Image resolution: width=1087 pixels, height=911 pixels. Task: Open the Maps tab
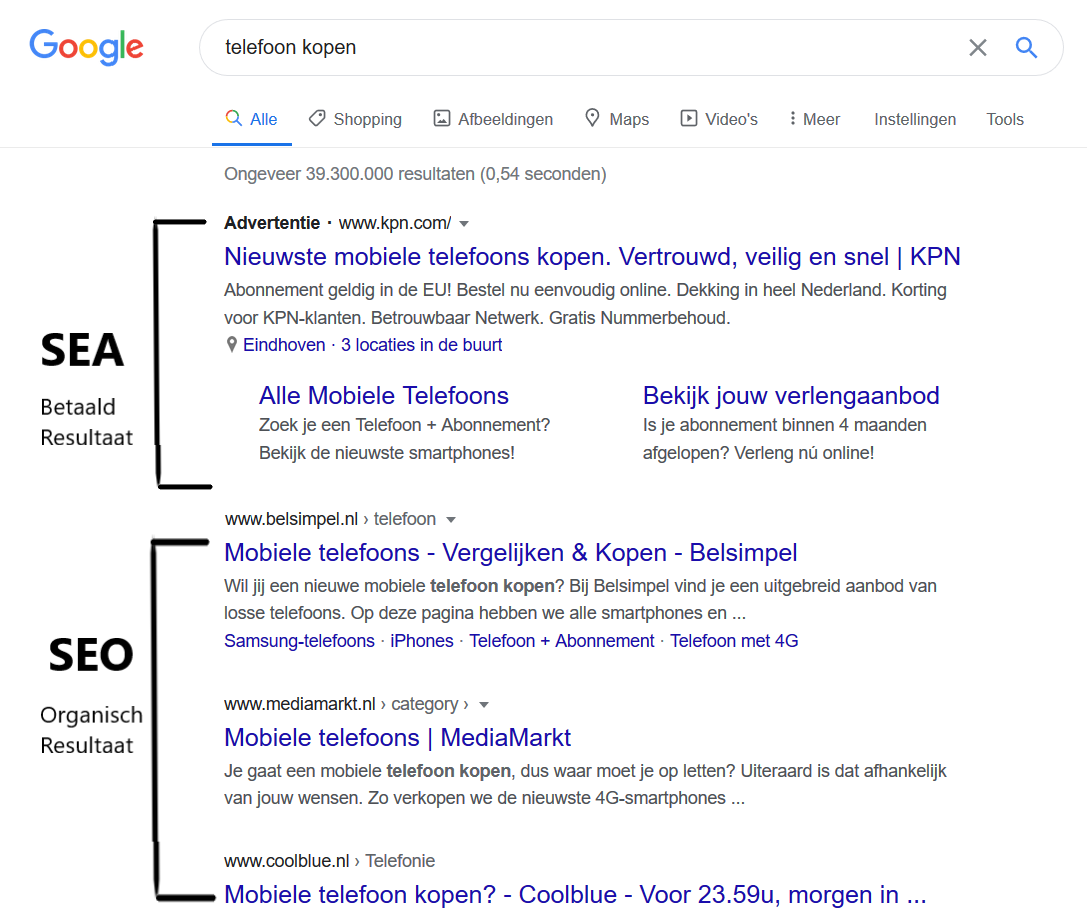click(x=617, y=119)
